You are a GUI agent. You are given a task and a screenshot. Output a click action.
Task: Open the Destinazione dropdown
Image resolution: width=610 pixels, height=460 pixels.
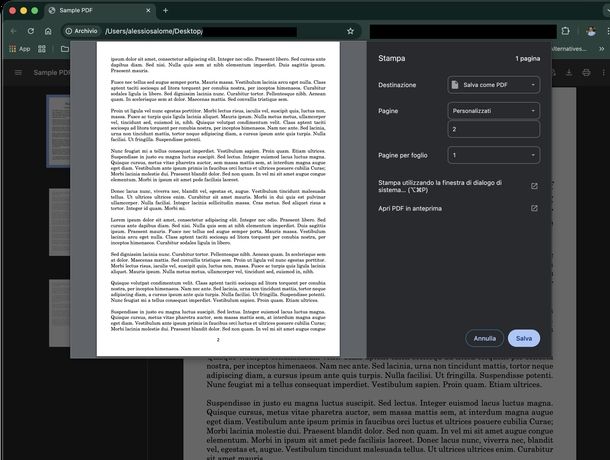(494, 85)
